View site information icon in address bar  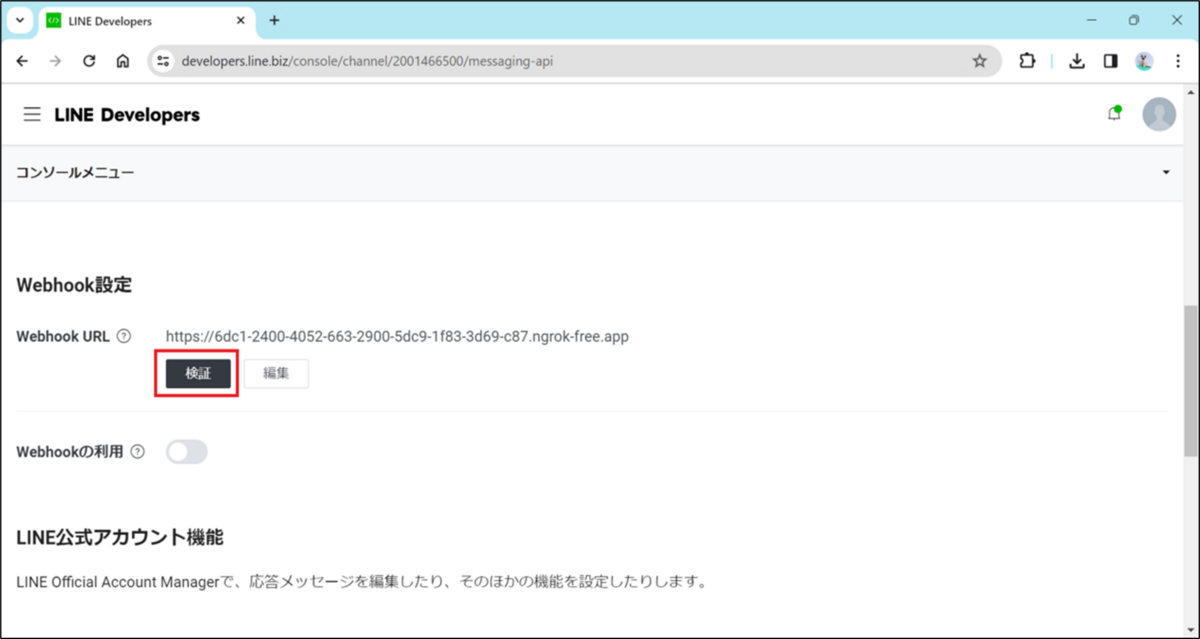pos(165,61)
